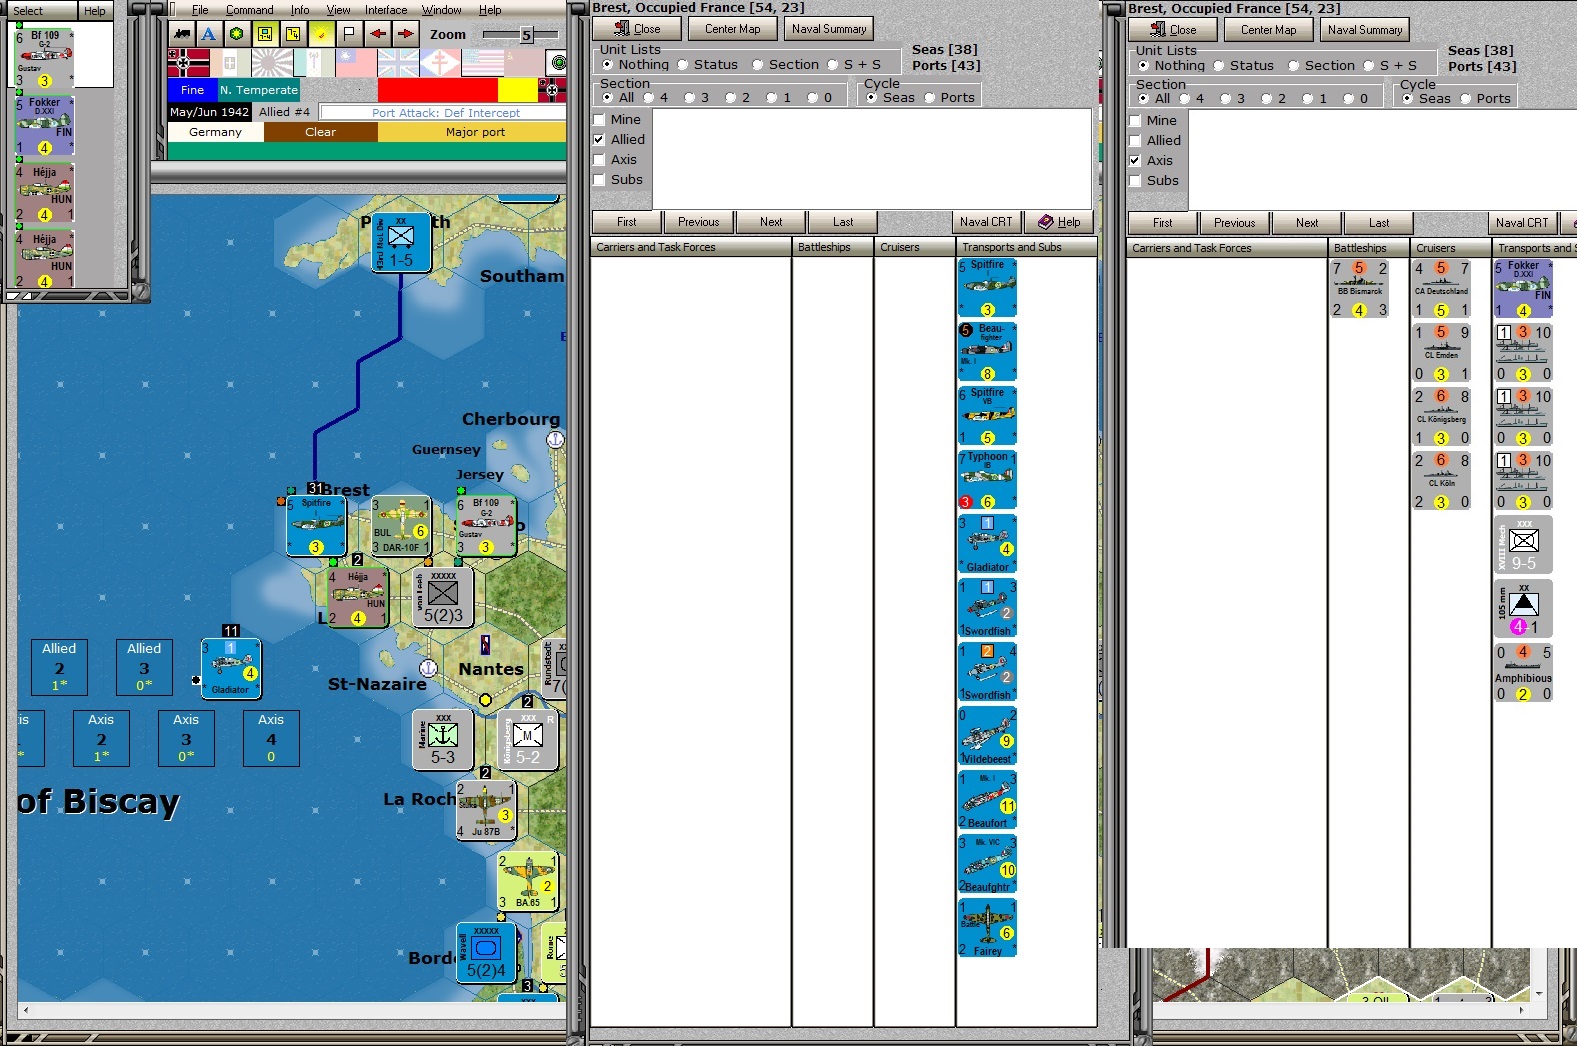Screen dimensions: 1577x1046
Task: Untick the Axis checkbox in right port window
Action: [1135, 161]
